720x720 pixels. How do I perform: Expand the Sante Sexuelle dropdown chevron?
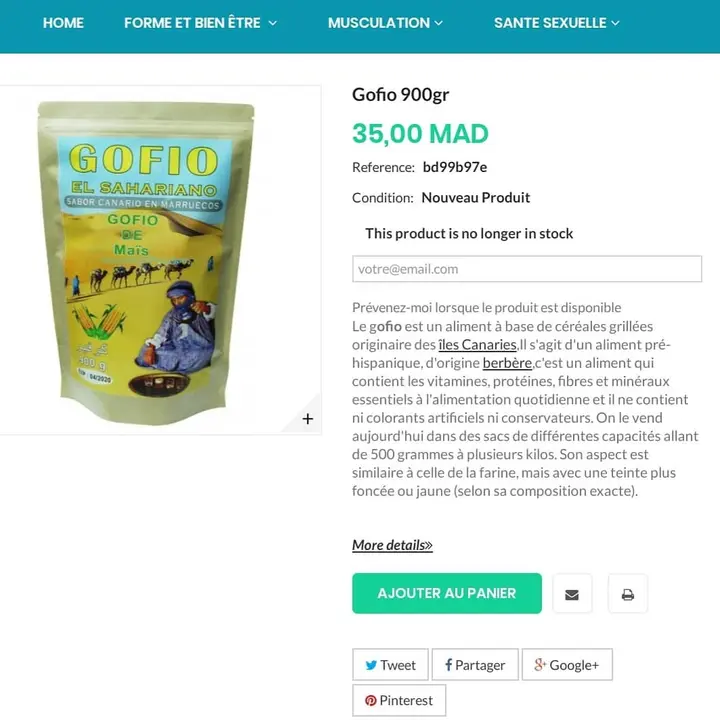click(615, 23)
